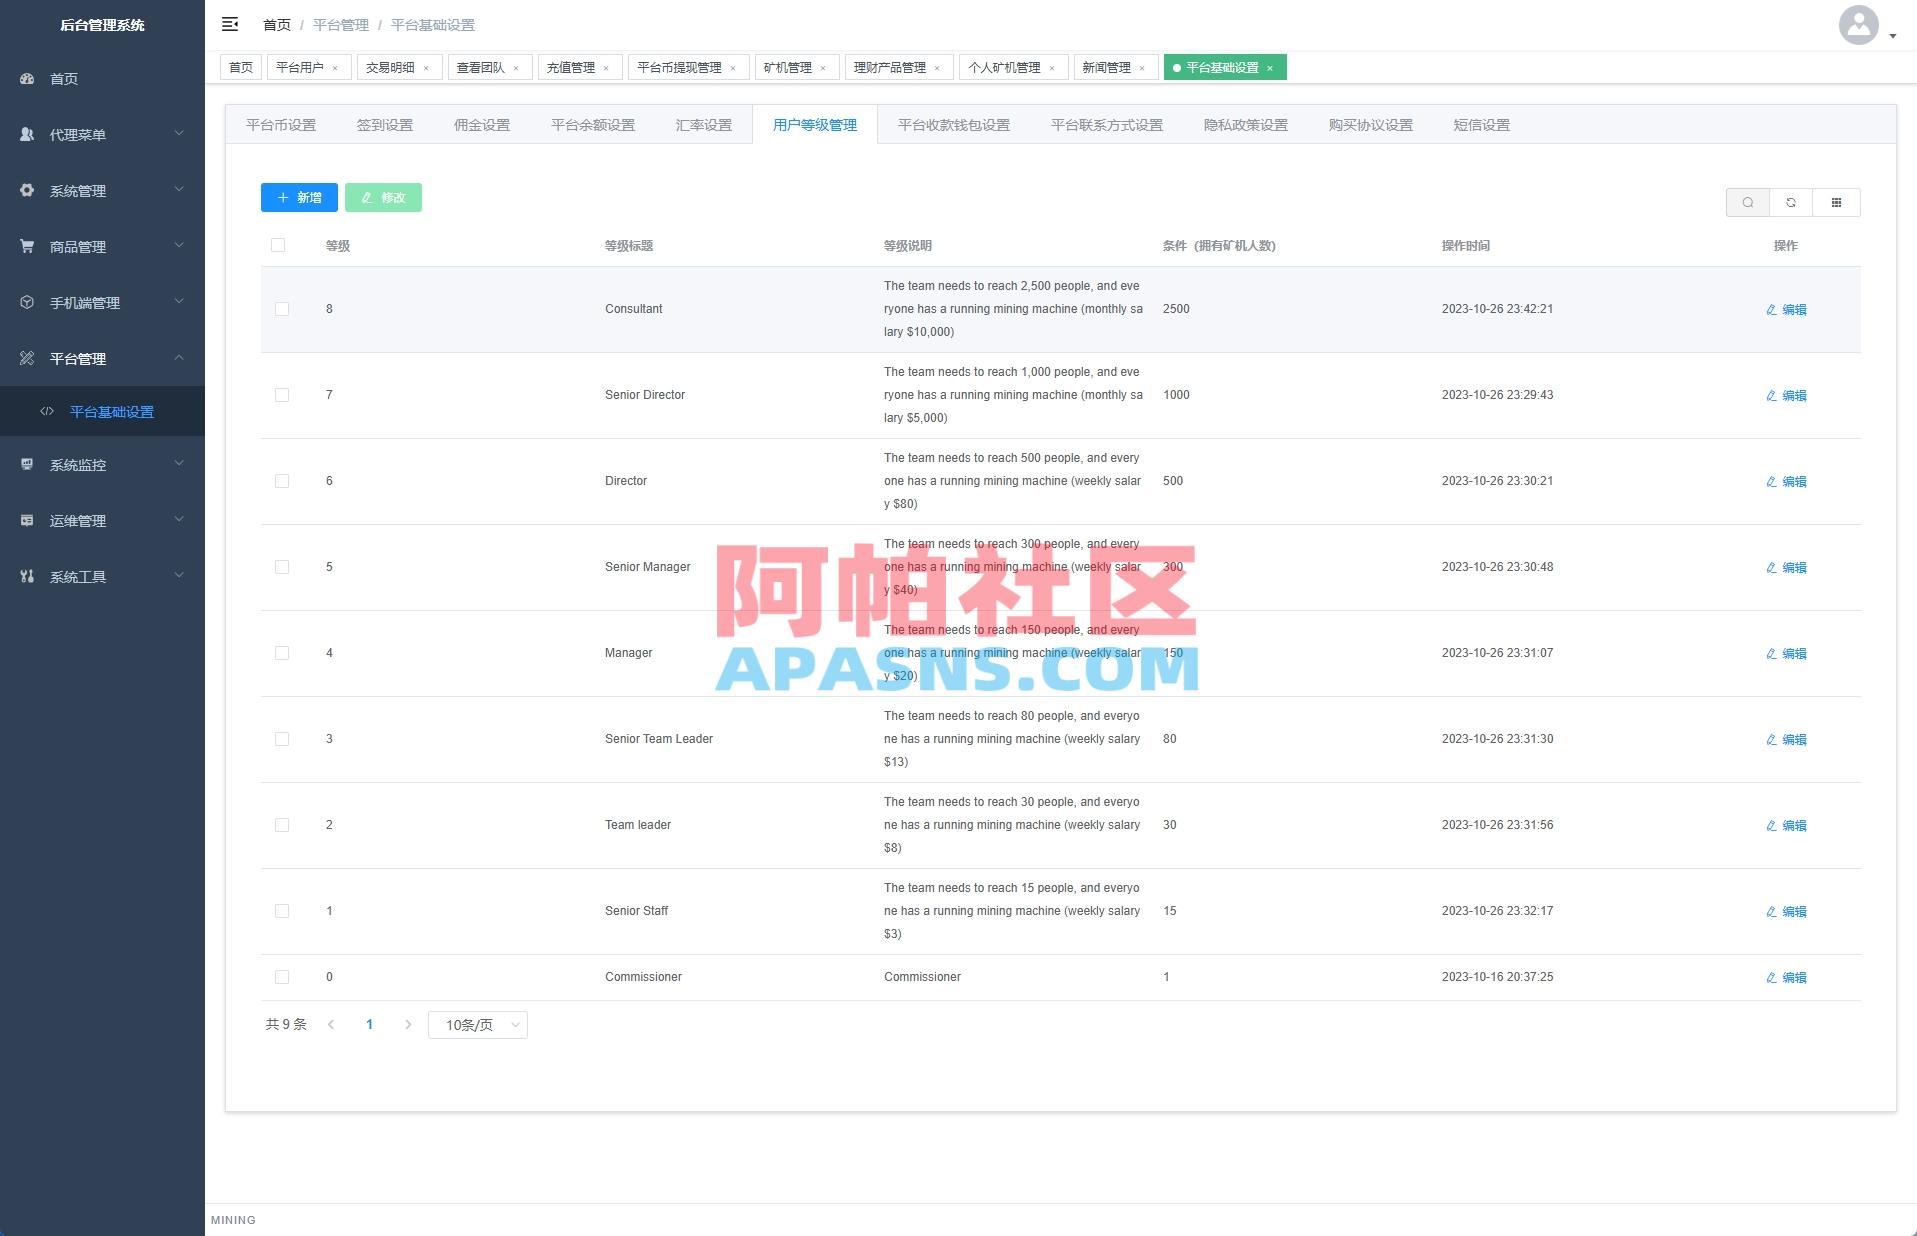Open the column display grid icon
The height and width of the screenshot is (1236, 1917).
[x=1836, y=202]
